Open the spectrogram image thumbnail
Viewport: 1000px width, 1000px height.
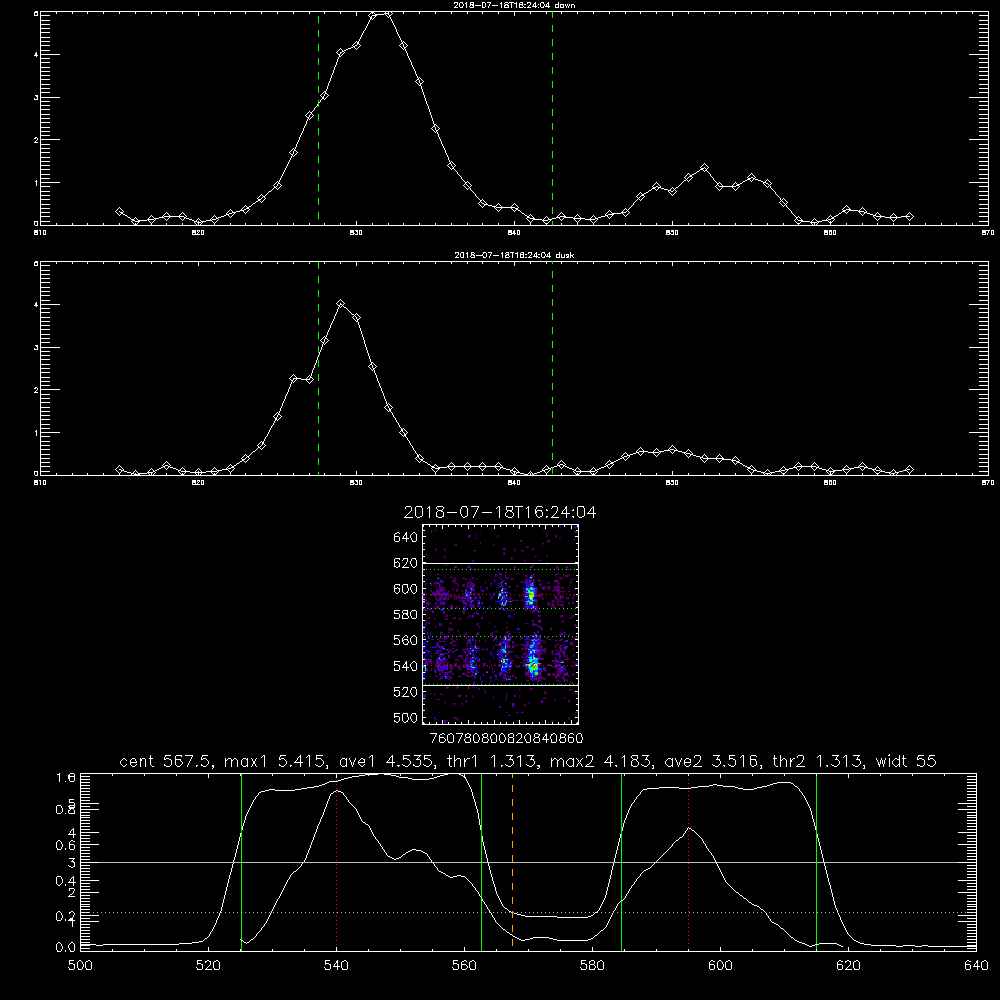coord(501,624)
